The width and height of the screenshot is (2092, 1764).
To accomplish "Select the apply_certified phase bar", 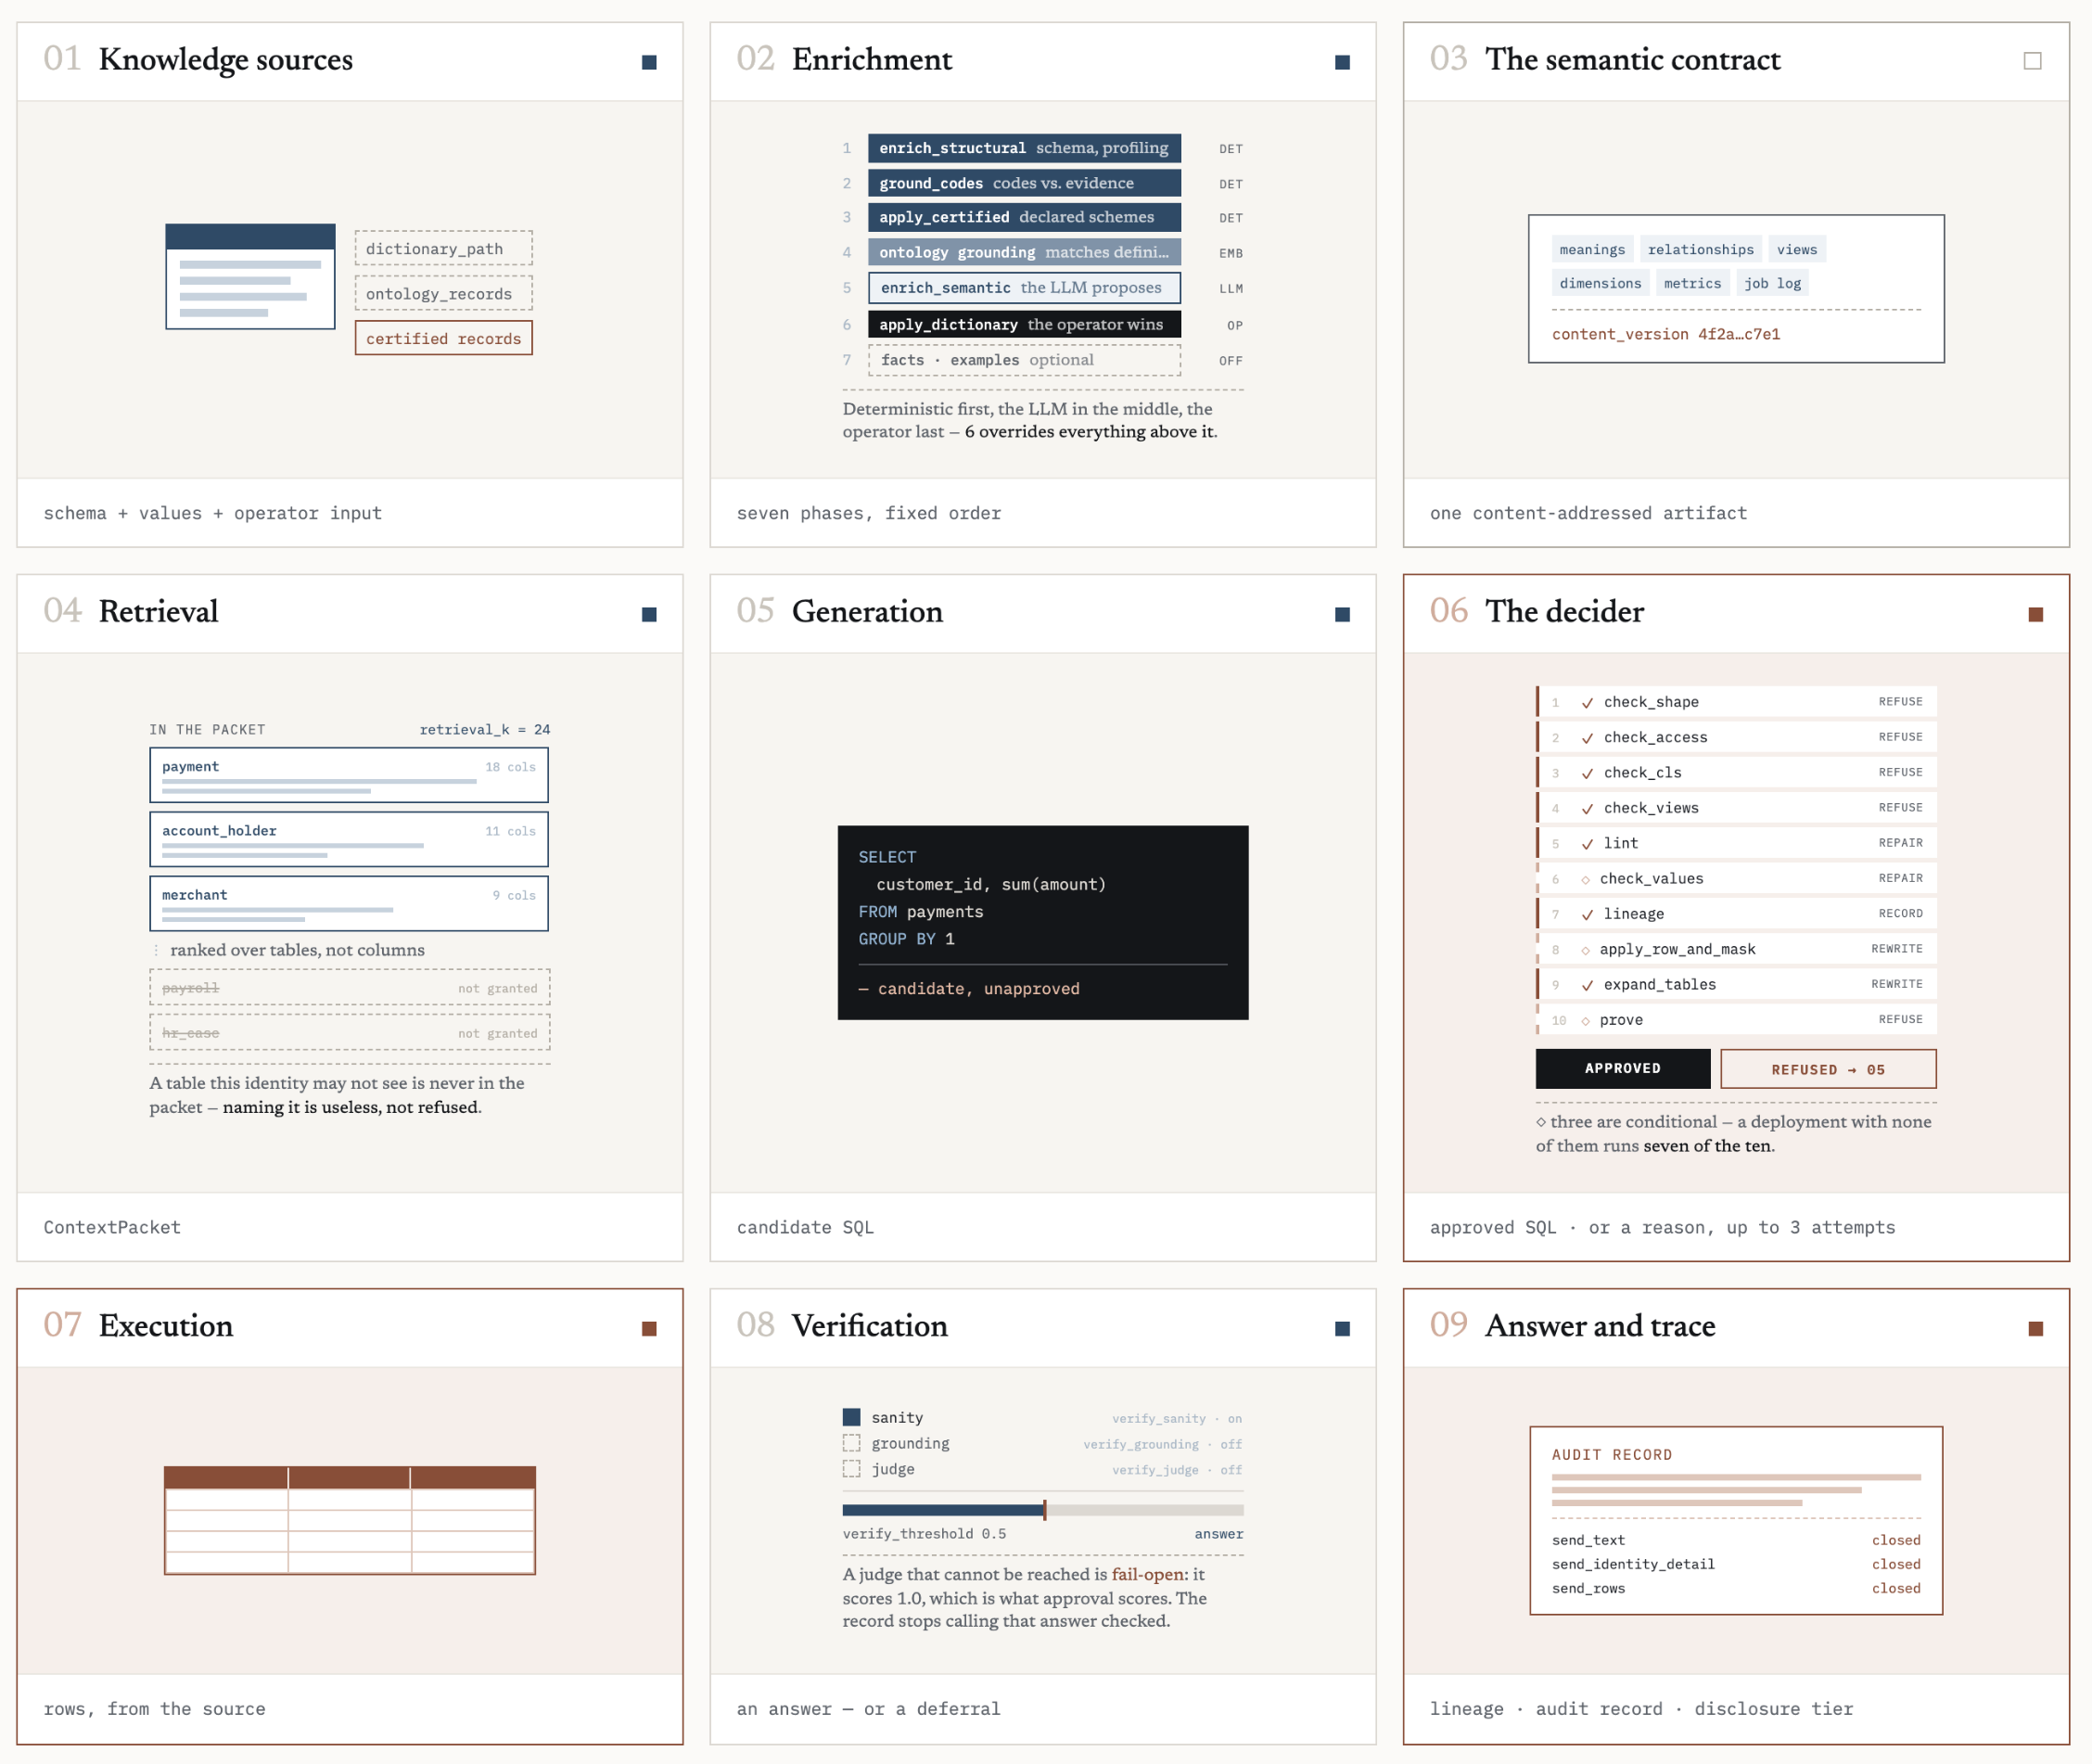I will pyautogui.click(x=1024, y=217).
